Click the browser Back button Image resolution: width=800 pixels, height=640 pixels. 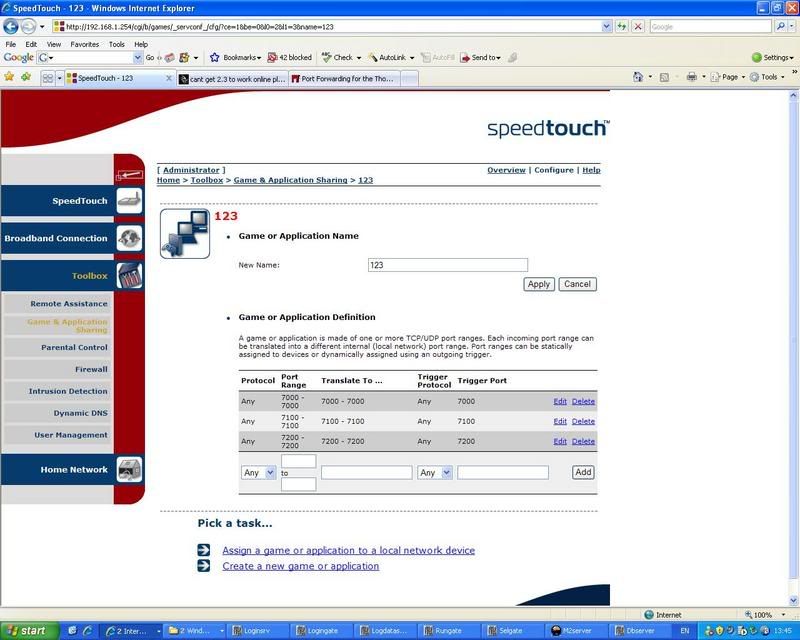pos(13,27)
